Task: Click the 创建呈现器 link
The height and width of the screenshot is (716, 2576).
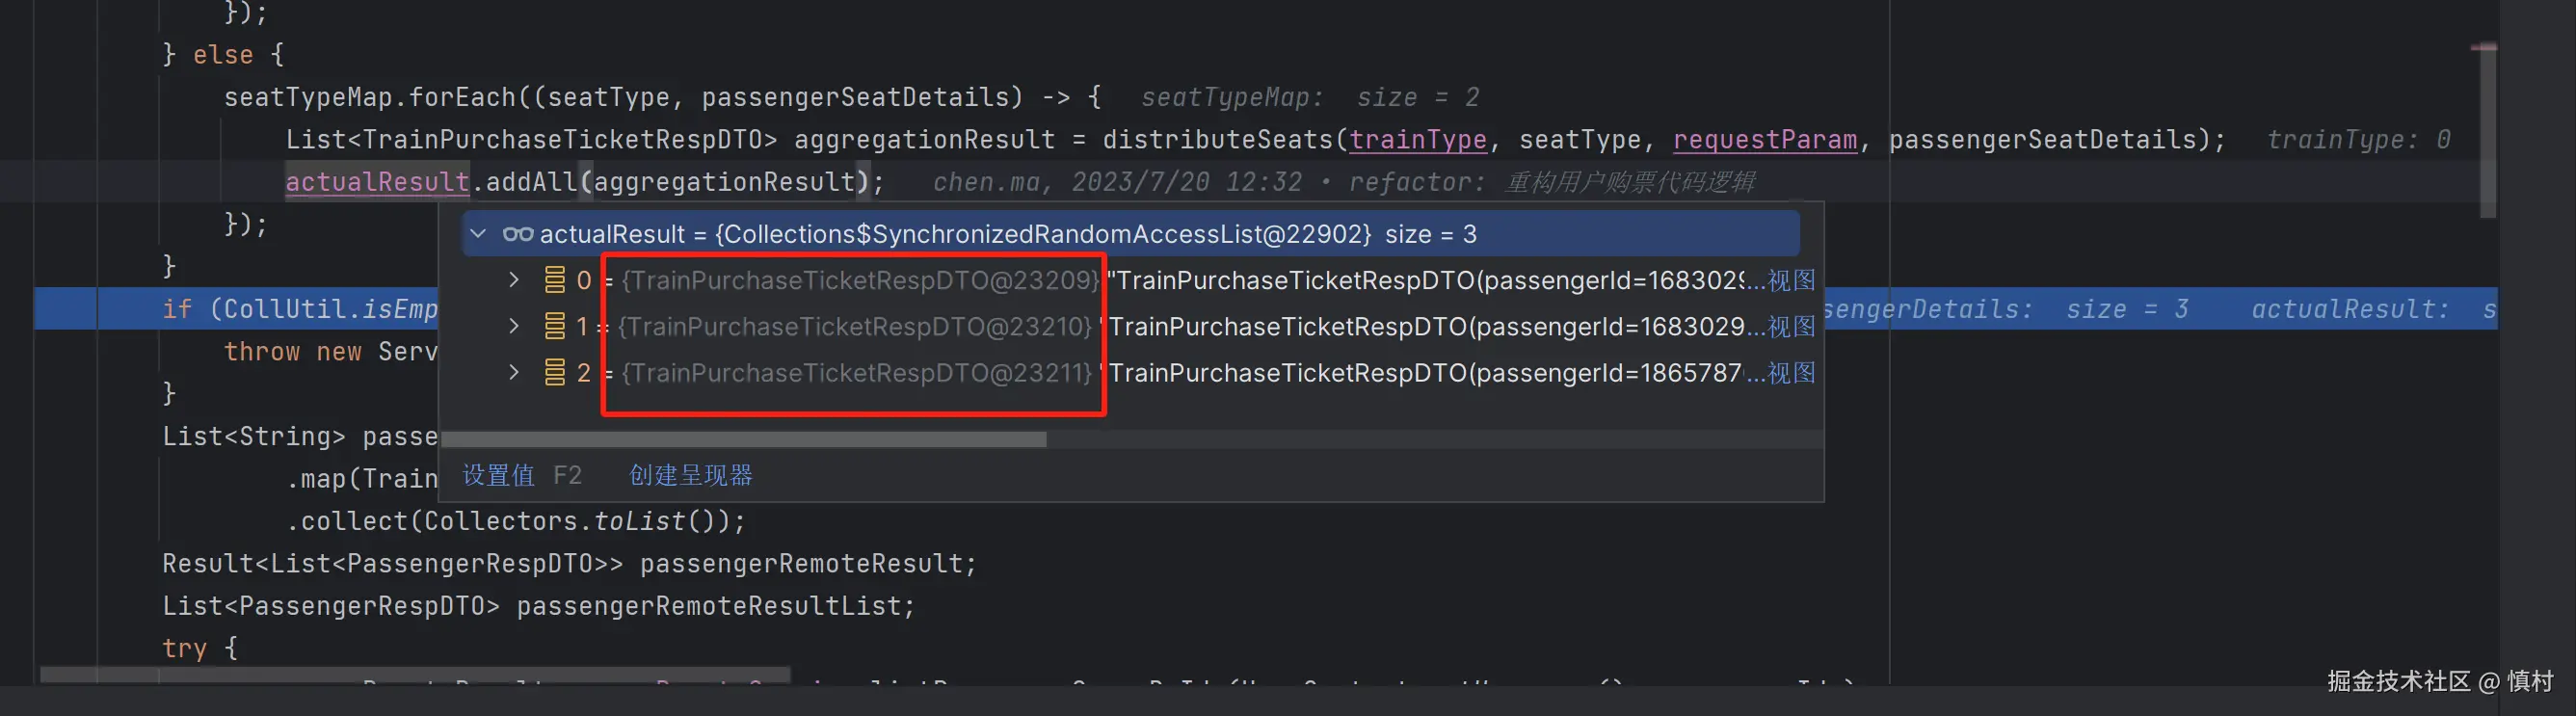Action: [690, 475]
